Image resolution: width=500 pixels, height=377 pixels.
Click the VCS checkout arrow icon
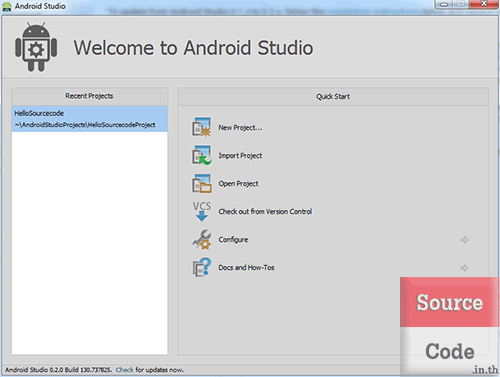coord(202,211)
